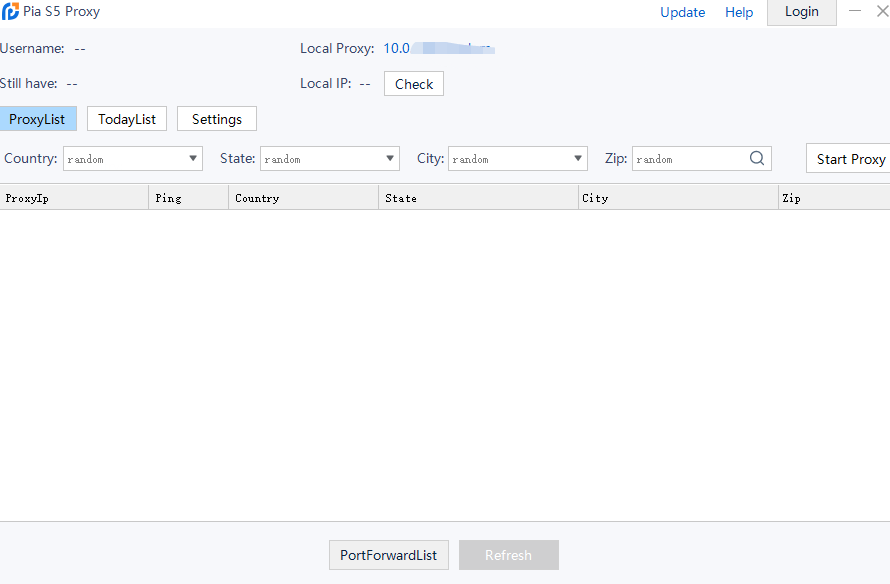Image resolution: width=890 pixels, height=584 pixels.
Task: Click the Still have label text
Action: tap(28, 83)
